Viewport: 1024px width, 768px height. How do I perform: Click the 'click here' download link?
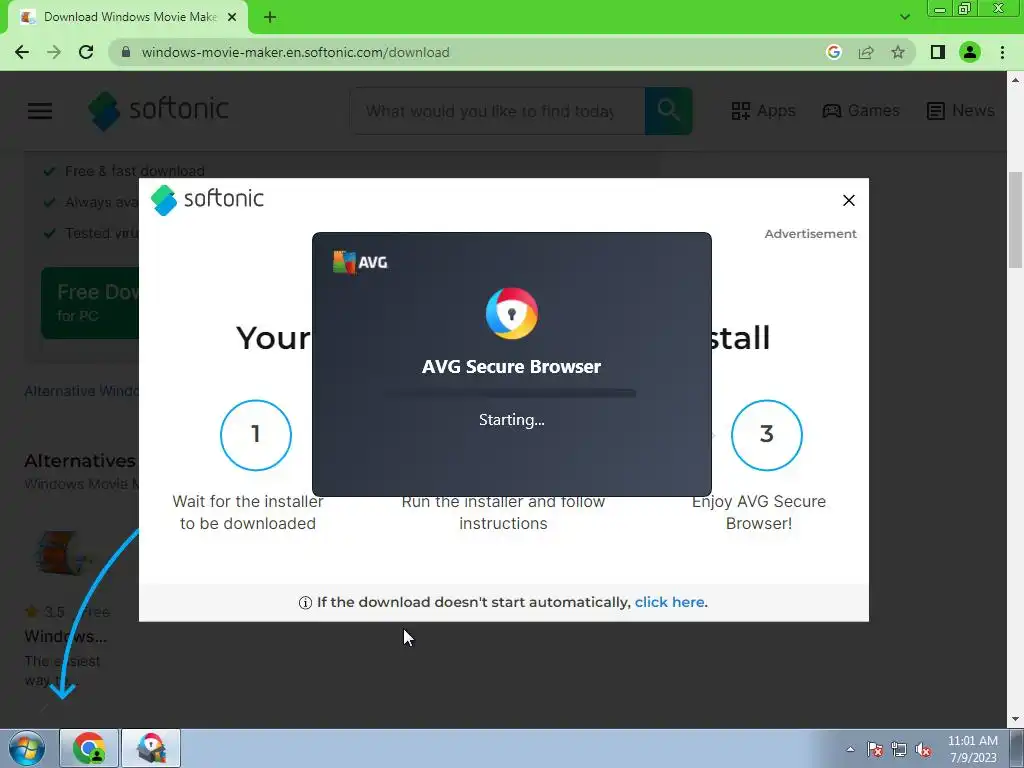click(669, 602)
